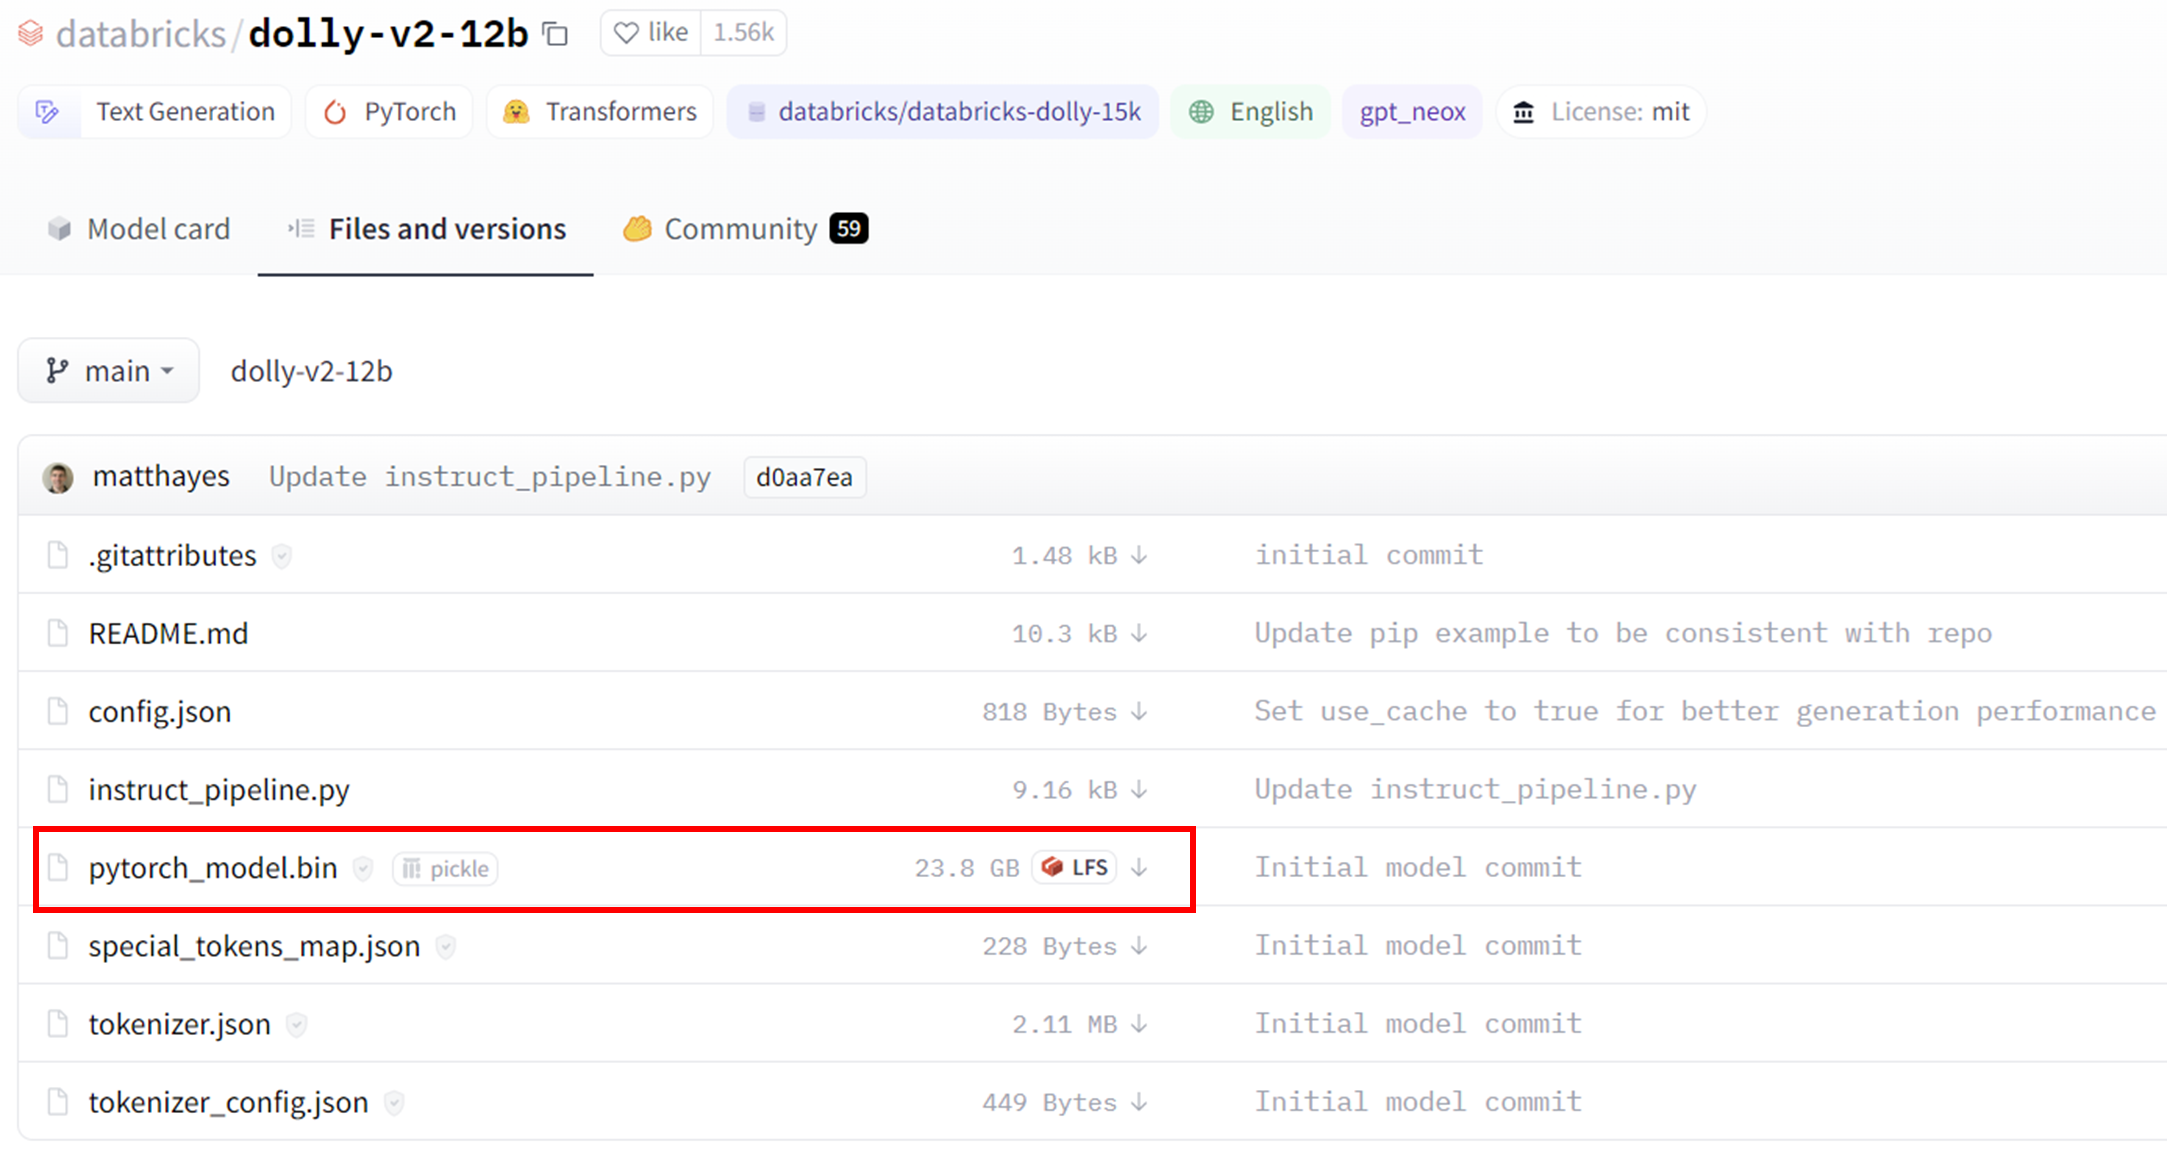Open the Model card tab

click(140, 229)
